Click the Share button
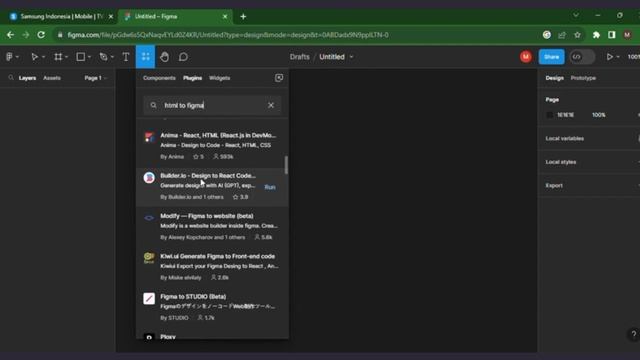This screenshot has width=640, height=360. click(x=551, y=57)
